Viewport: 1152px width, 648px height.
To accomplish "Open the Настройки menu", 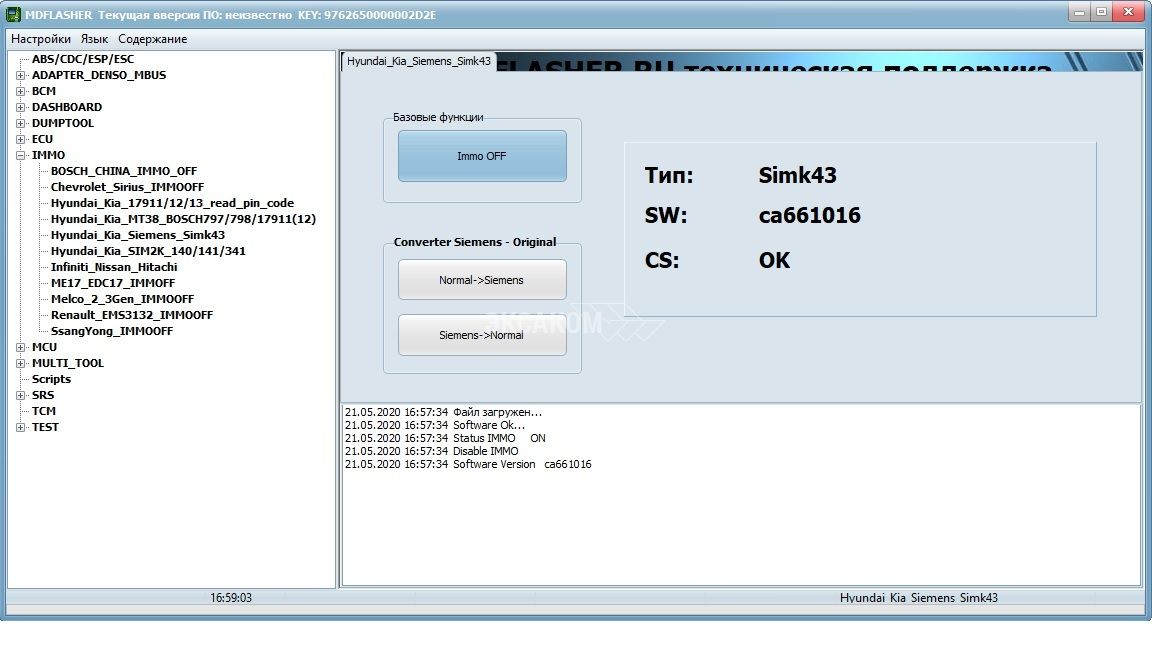I will 41,39.
